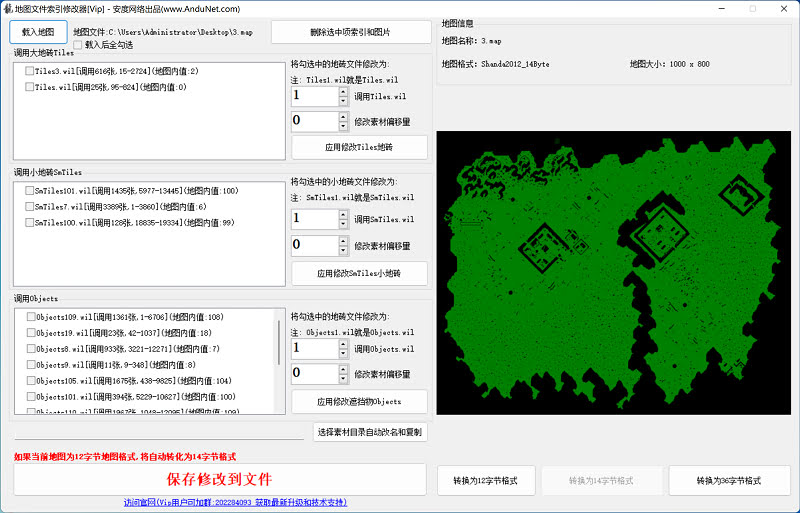Decrease SmTiles 修改素材偏移量 with down arrow
Screen dimensions: 800x513
[343, 250]
